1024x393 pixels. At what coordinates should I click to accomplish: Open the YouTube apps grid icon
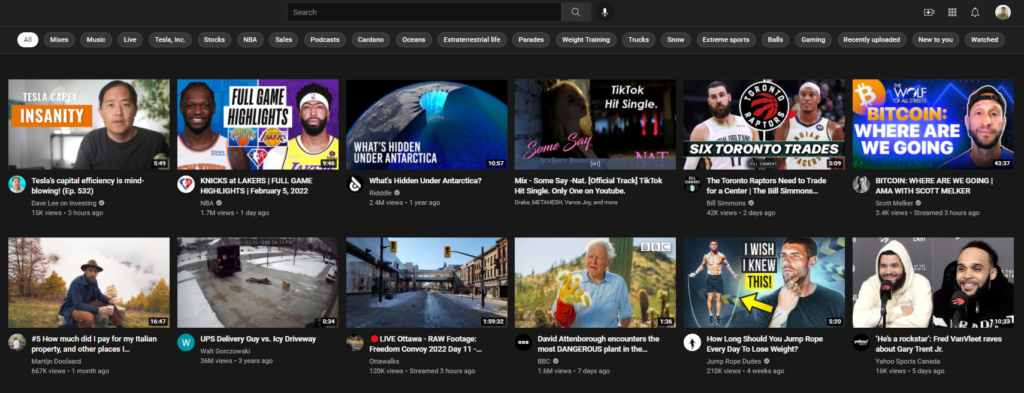[x=952, y=12]
